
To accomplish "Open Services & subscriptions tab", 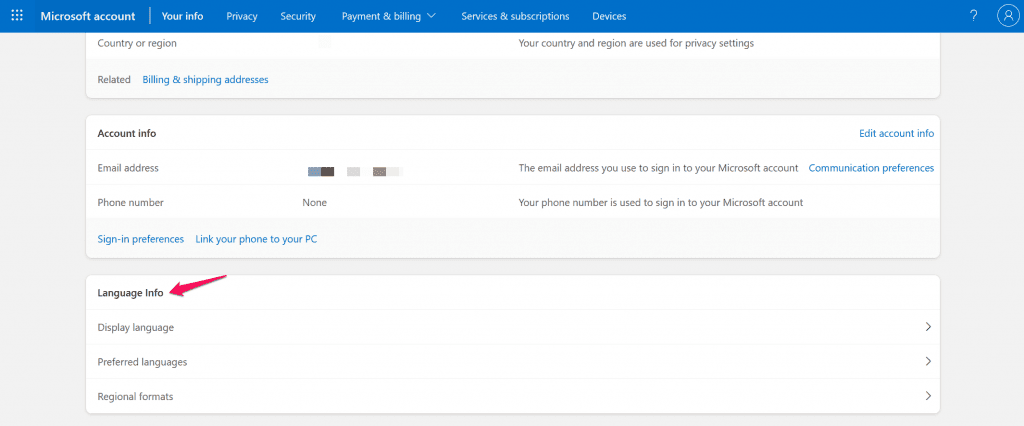I will [x=515, y=16].
